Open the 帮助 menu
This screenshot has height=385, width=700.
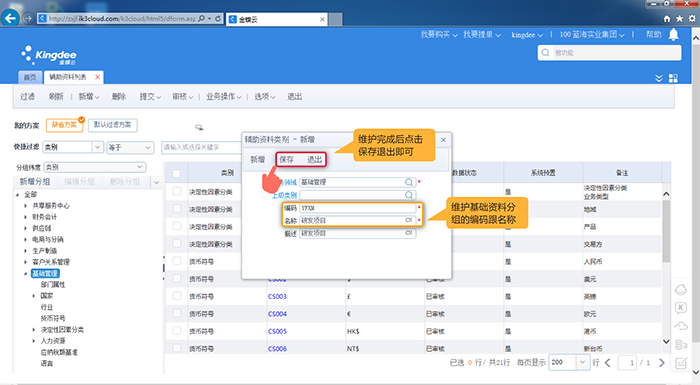(654, 34)
